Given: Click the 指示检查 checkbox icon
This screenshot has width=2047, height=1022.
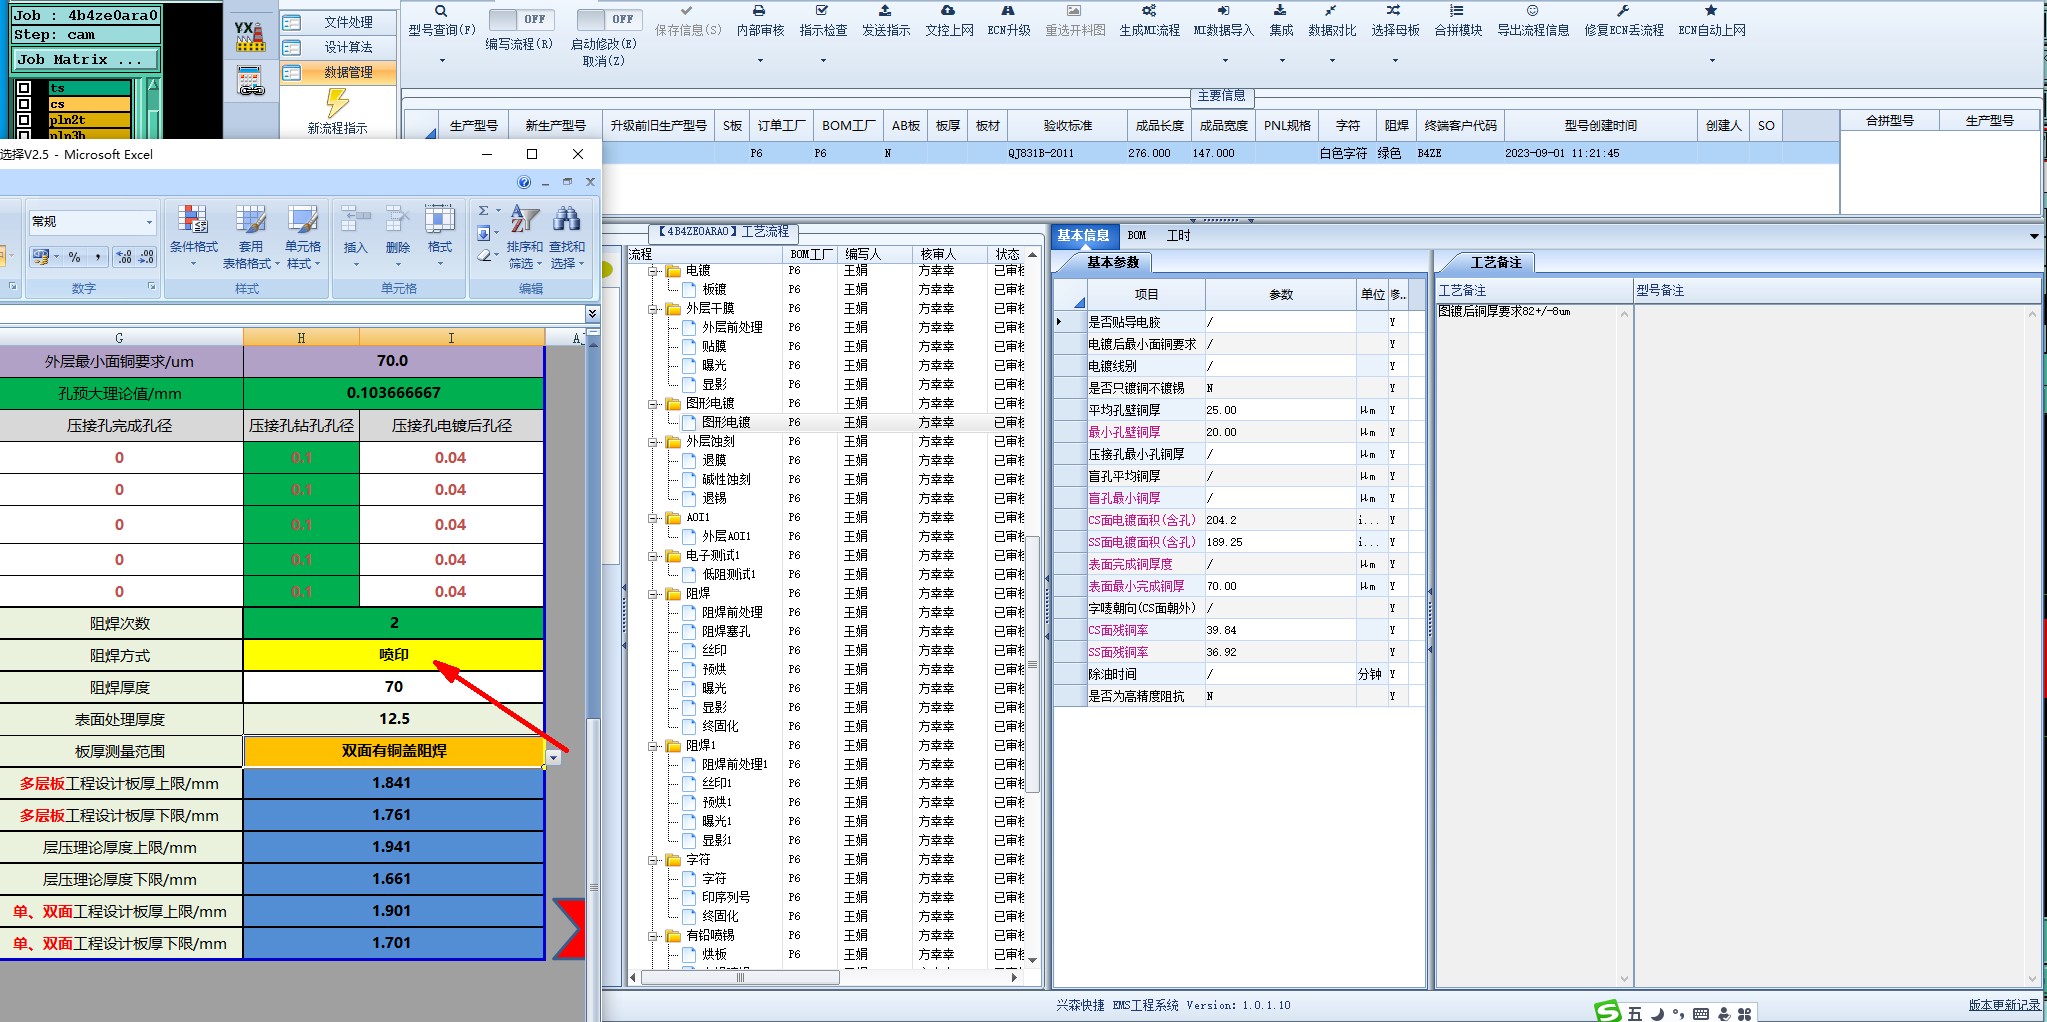Looking at the screenshot, I should (822, 11).
